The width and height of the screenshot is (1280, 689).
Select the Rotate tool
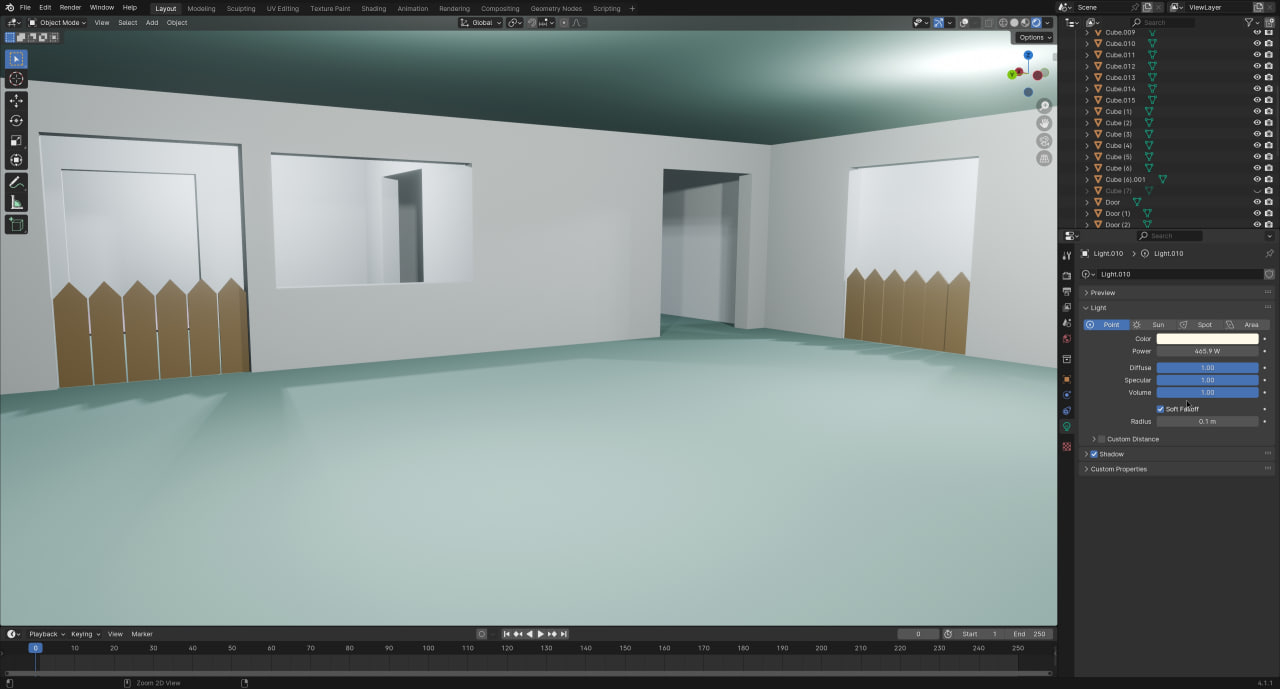pyautogui.click(x=16, y=121)
